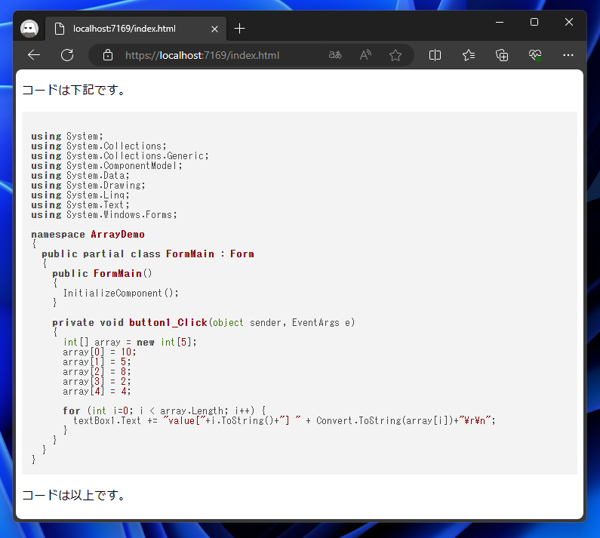Close the browser window
Screen dimensions: 600x538
(569, 23)
